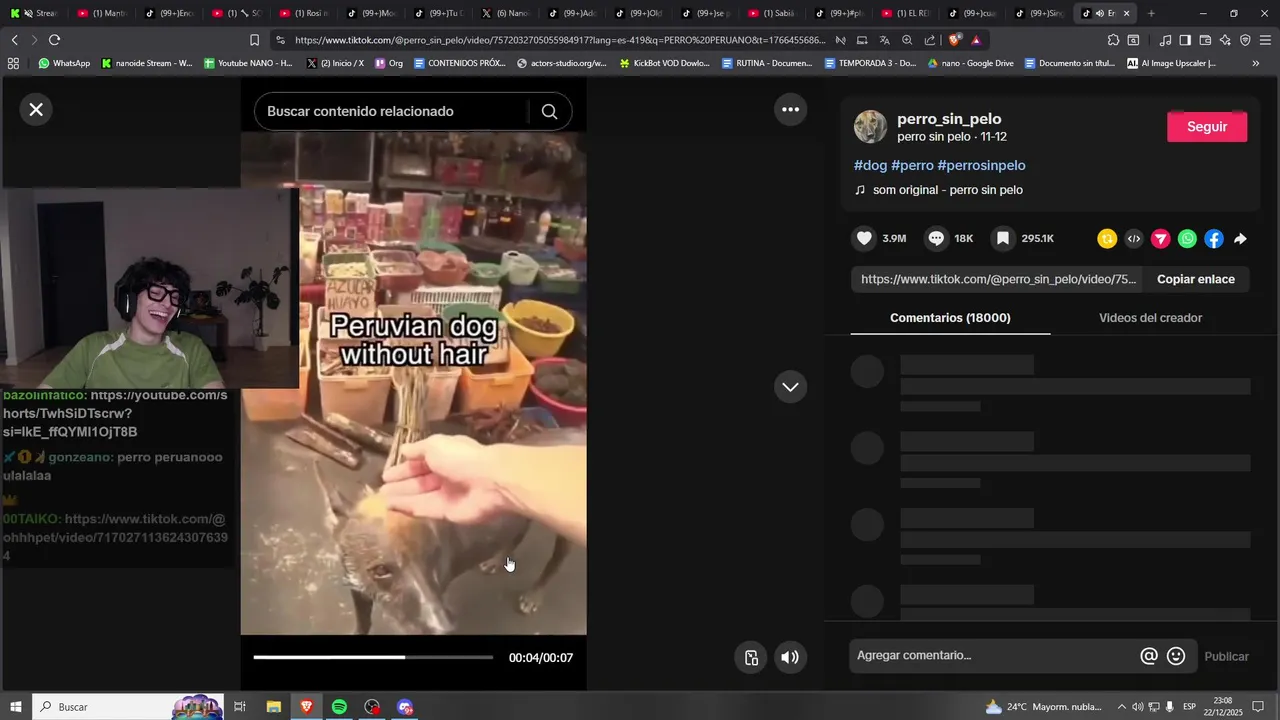Click the Seguir follow button

[x=1207, y=127]
